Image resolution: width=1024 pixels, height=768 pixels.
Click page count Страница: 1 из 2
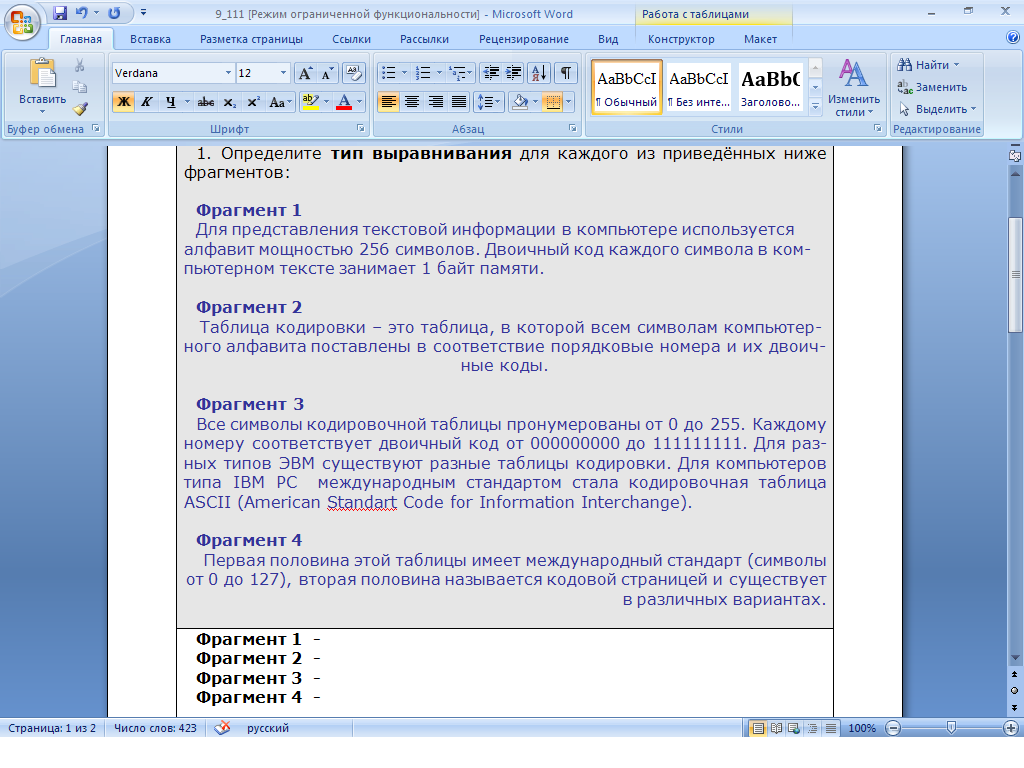click(52, 728)
